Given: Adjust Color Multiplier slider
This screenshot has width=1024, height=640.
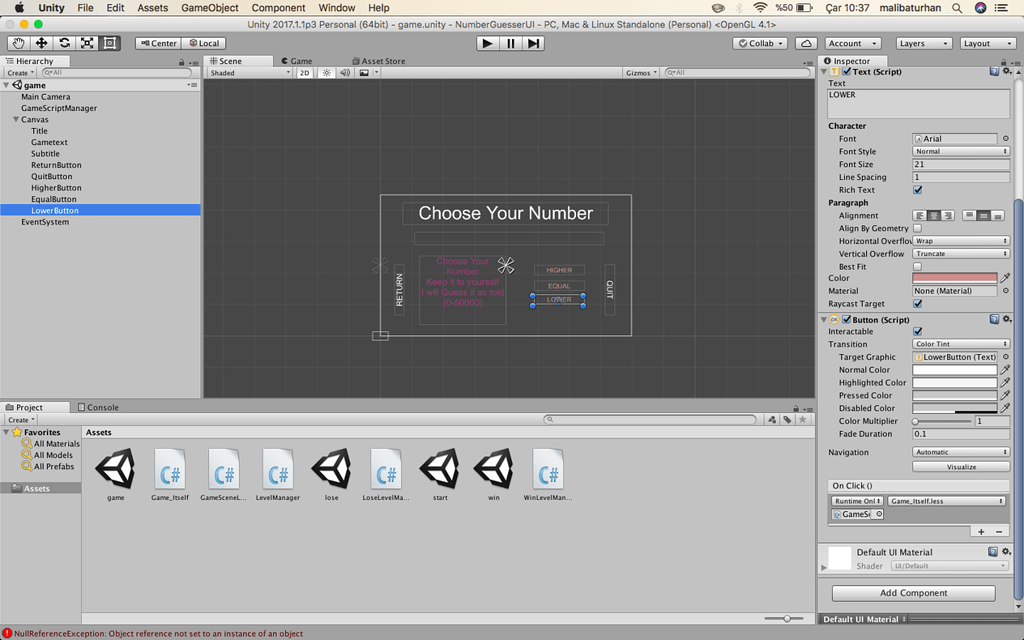Looking at the screenshot, I should [943, 421].
